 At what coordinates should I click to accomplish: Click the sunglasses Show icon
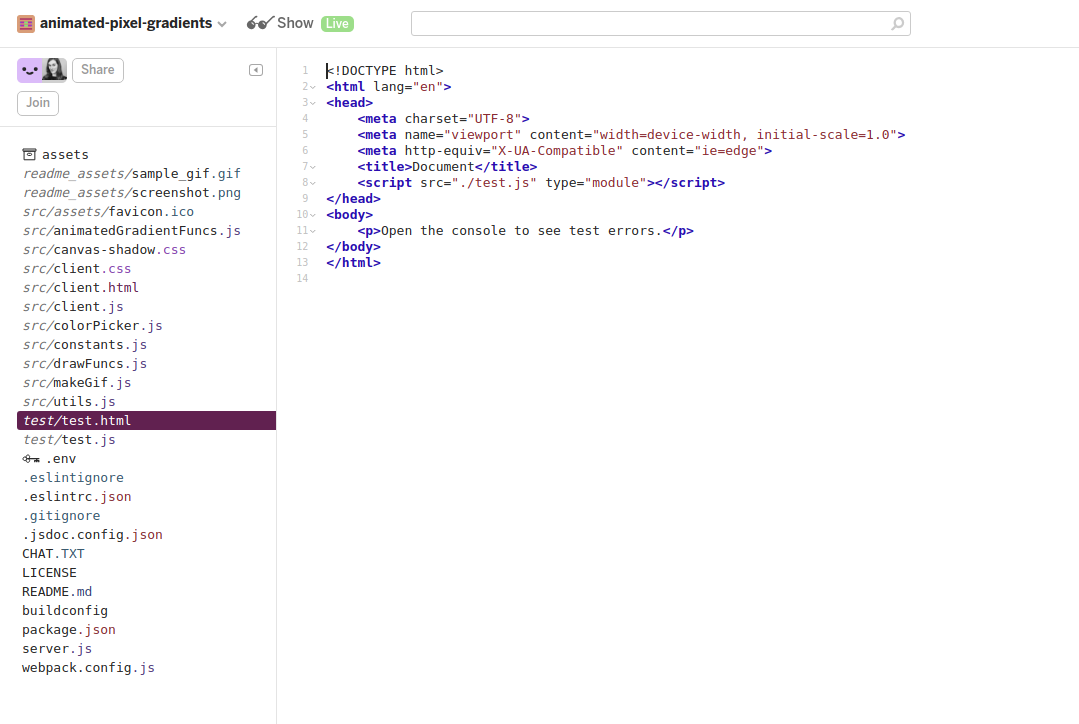pos(260,23)
